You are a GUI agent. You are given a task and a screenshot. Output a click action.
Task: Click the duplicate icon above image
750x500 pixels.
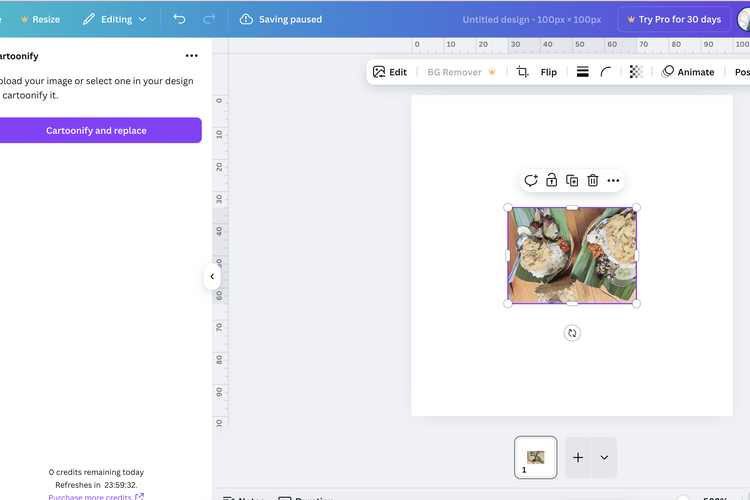[x=572, y=180]
